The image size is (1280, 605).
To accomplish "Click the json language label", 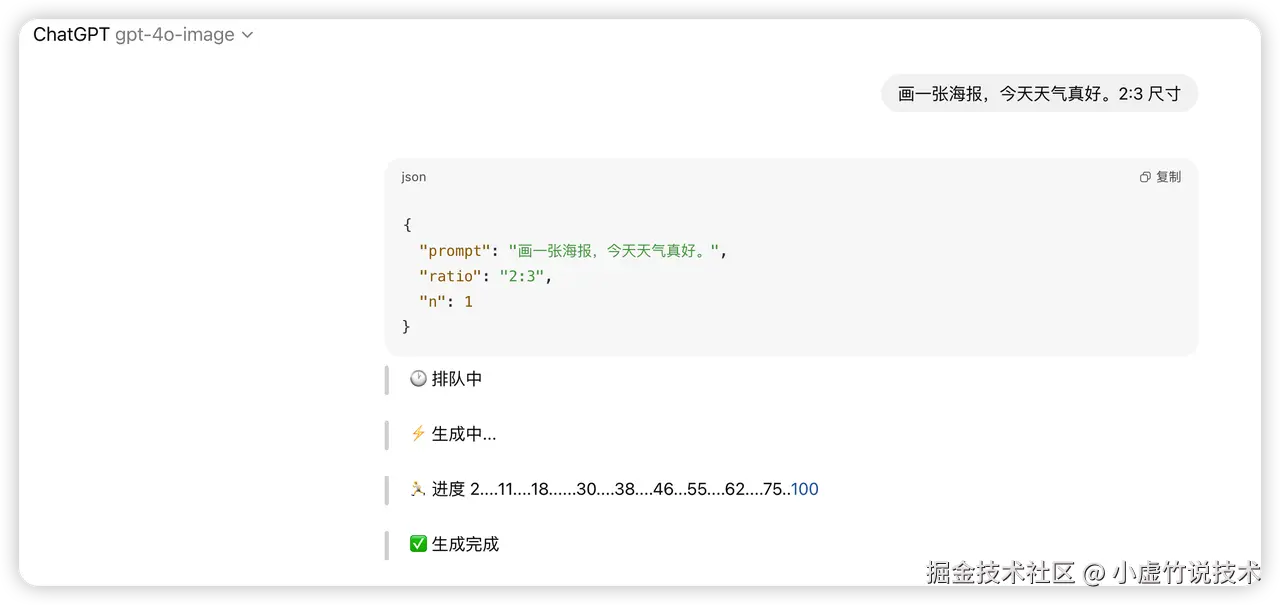I will click(x=414, y=177).
